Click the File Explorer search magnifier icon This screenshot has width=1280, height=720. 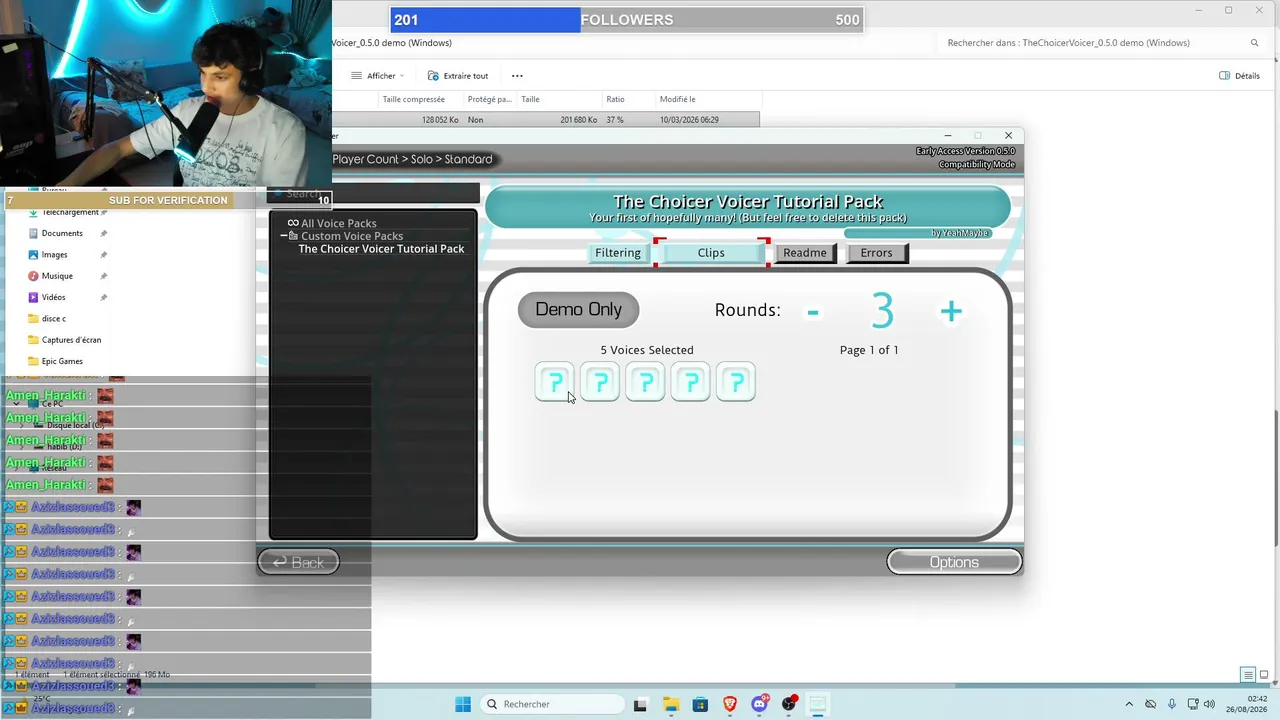coord(1254,43)
